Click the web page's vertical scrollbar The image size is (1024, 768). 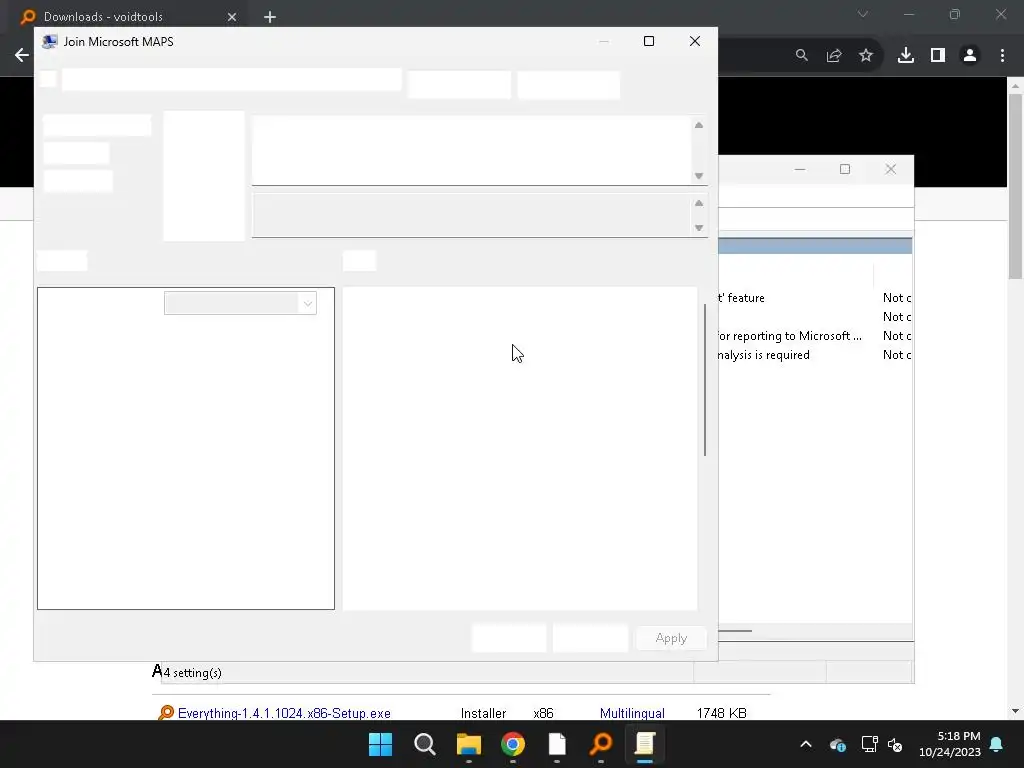click(x=1015, y=186)
